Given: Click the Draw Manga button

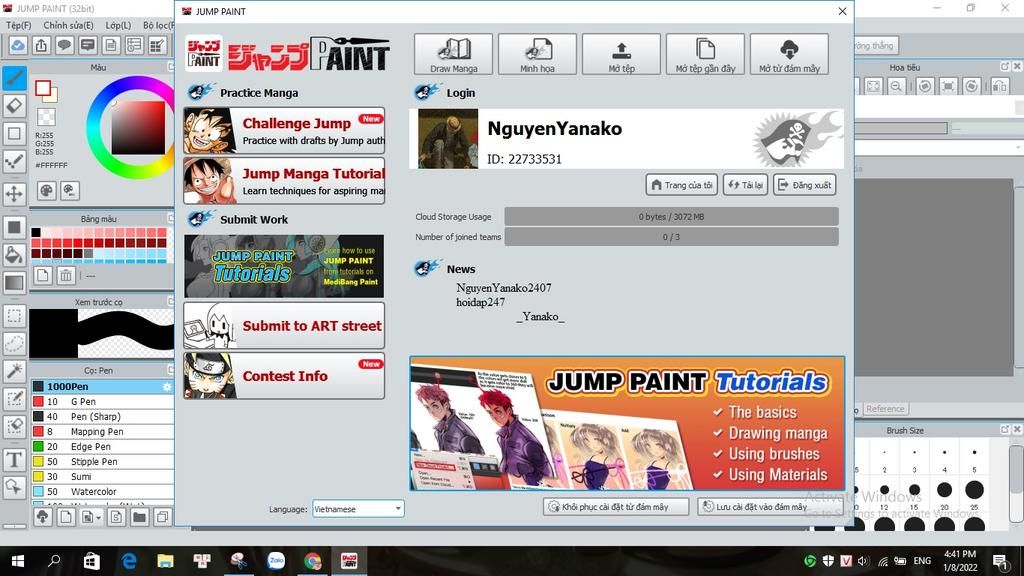Looking at the screenshot, I should click(454, 55).
